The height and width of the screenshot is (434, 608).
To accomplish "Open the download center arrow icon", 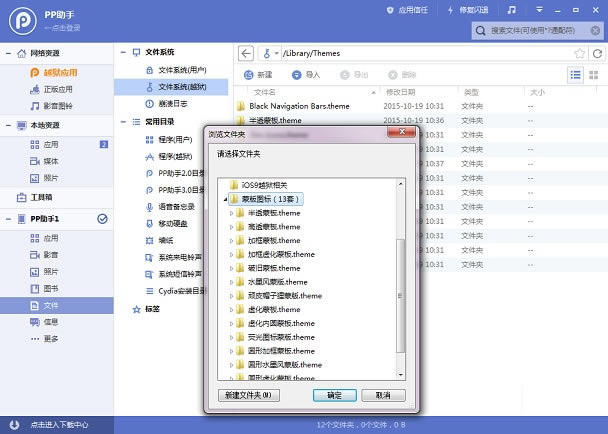I will [x=14, y=425].
